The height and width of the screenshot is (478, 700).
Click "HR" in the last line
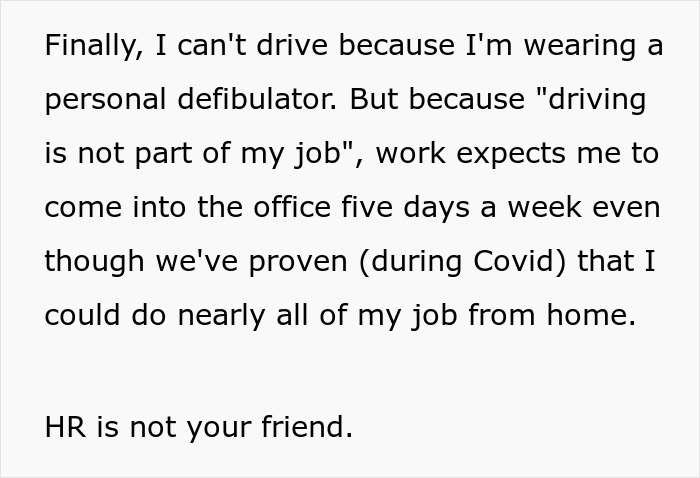click(65, 427)
